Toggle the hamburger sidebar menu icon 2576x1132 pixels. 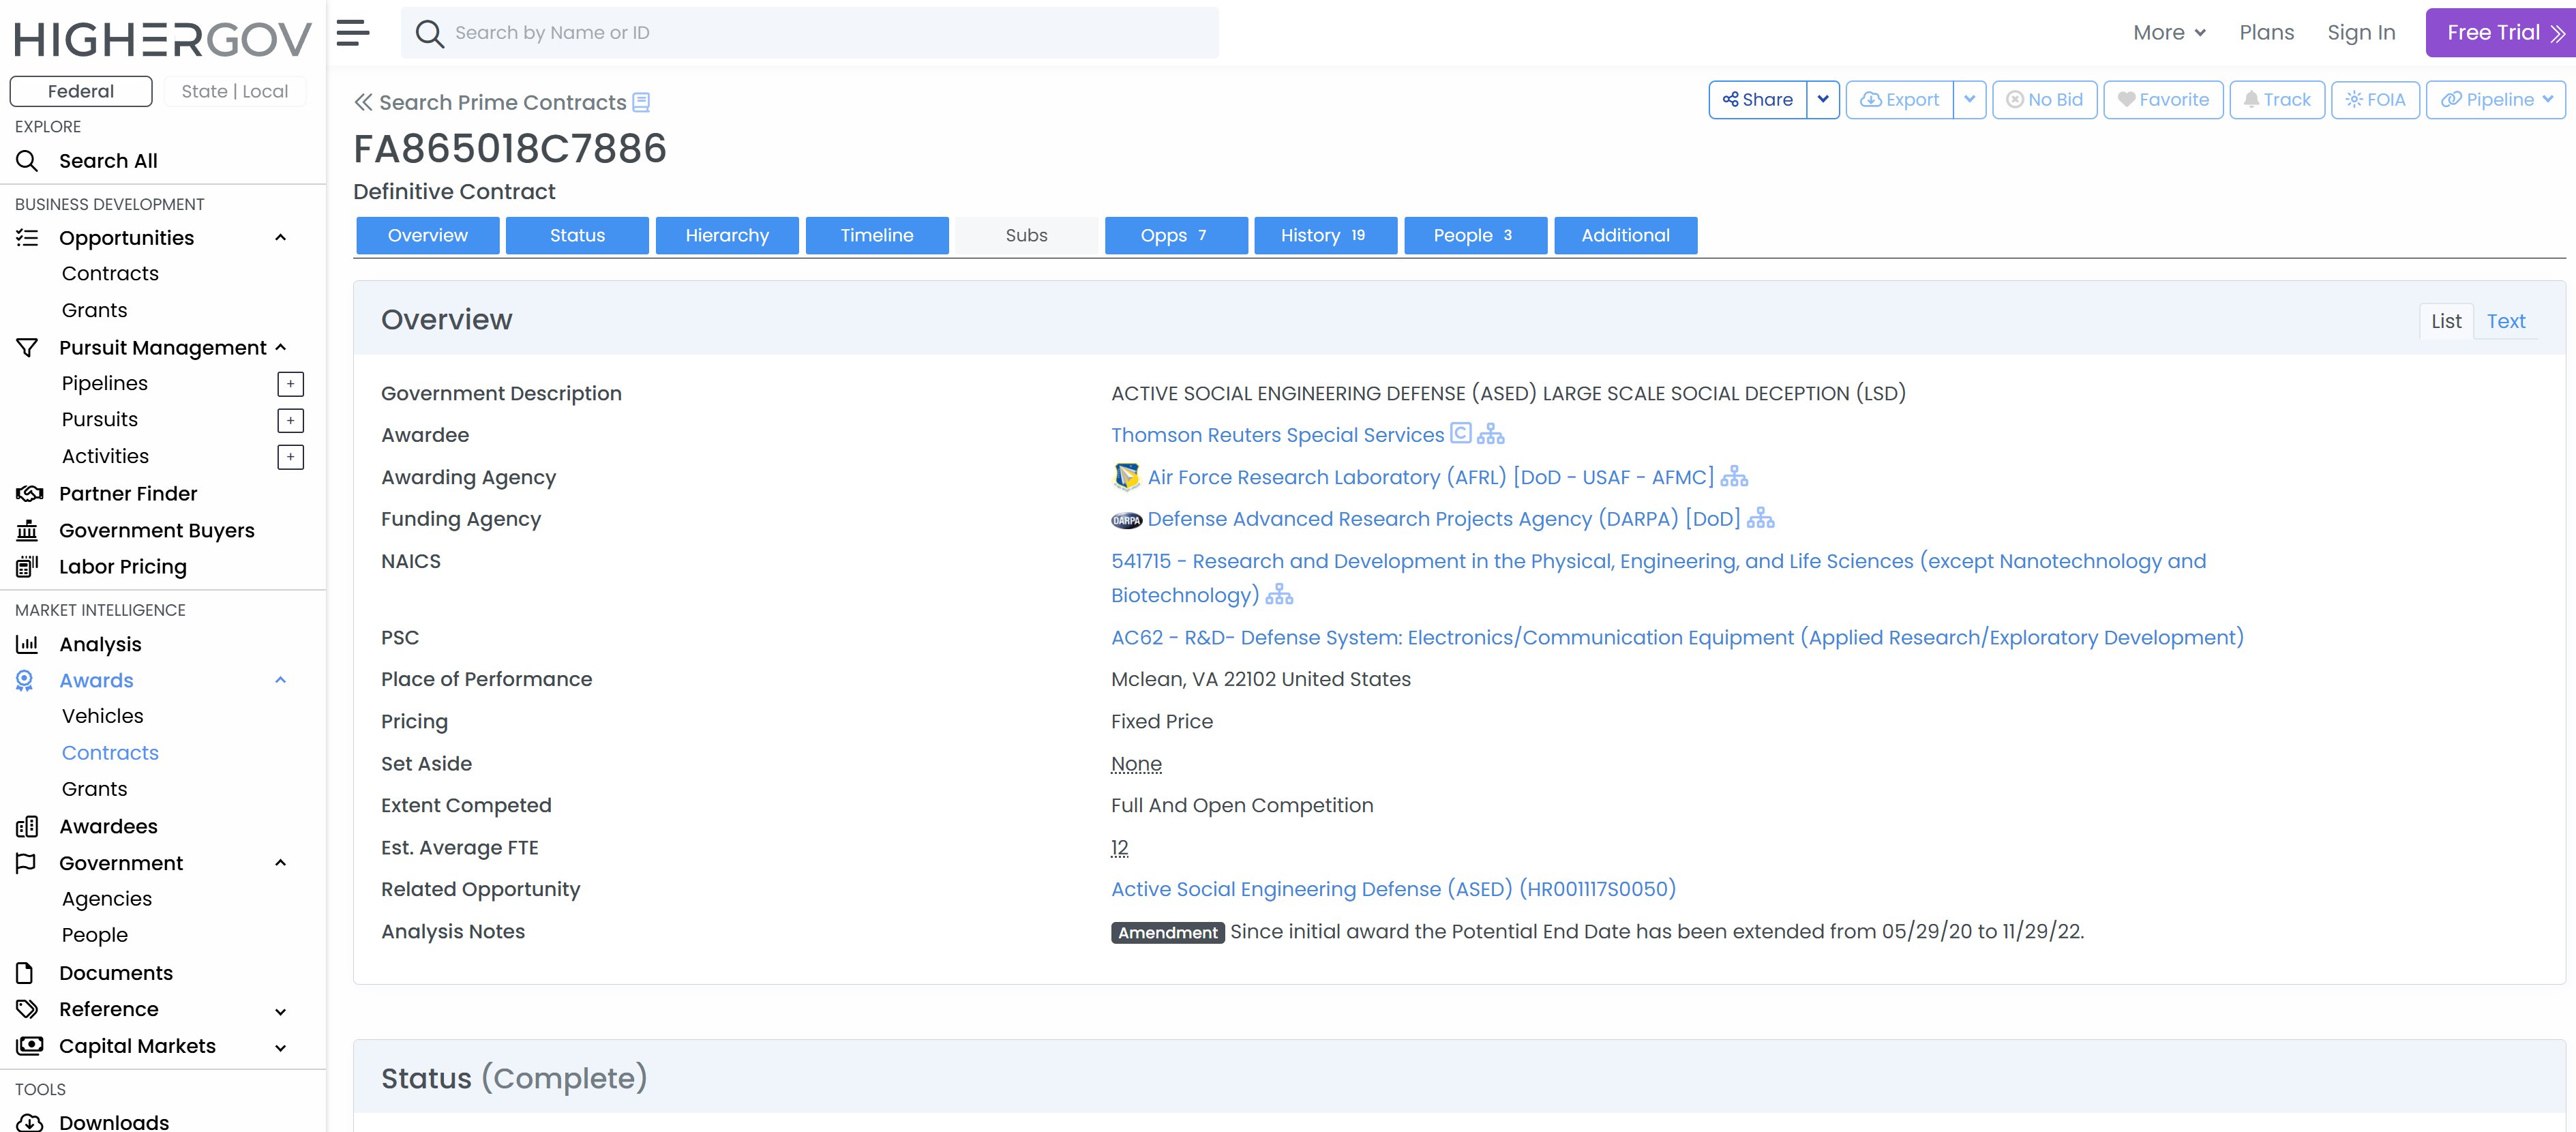[353, 32]
